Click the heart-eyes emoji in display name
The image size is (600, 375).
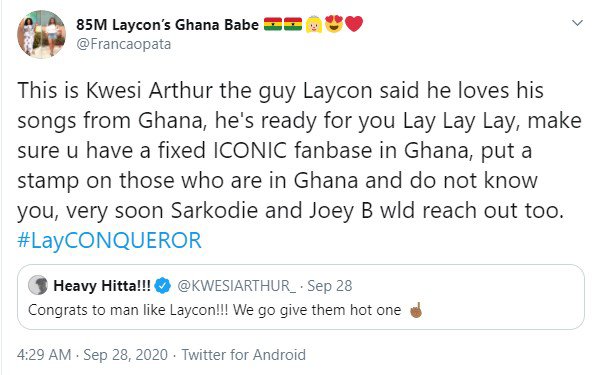(334, 24)
